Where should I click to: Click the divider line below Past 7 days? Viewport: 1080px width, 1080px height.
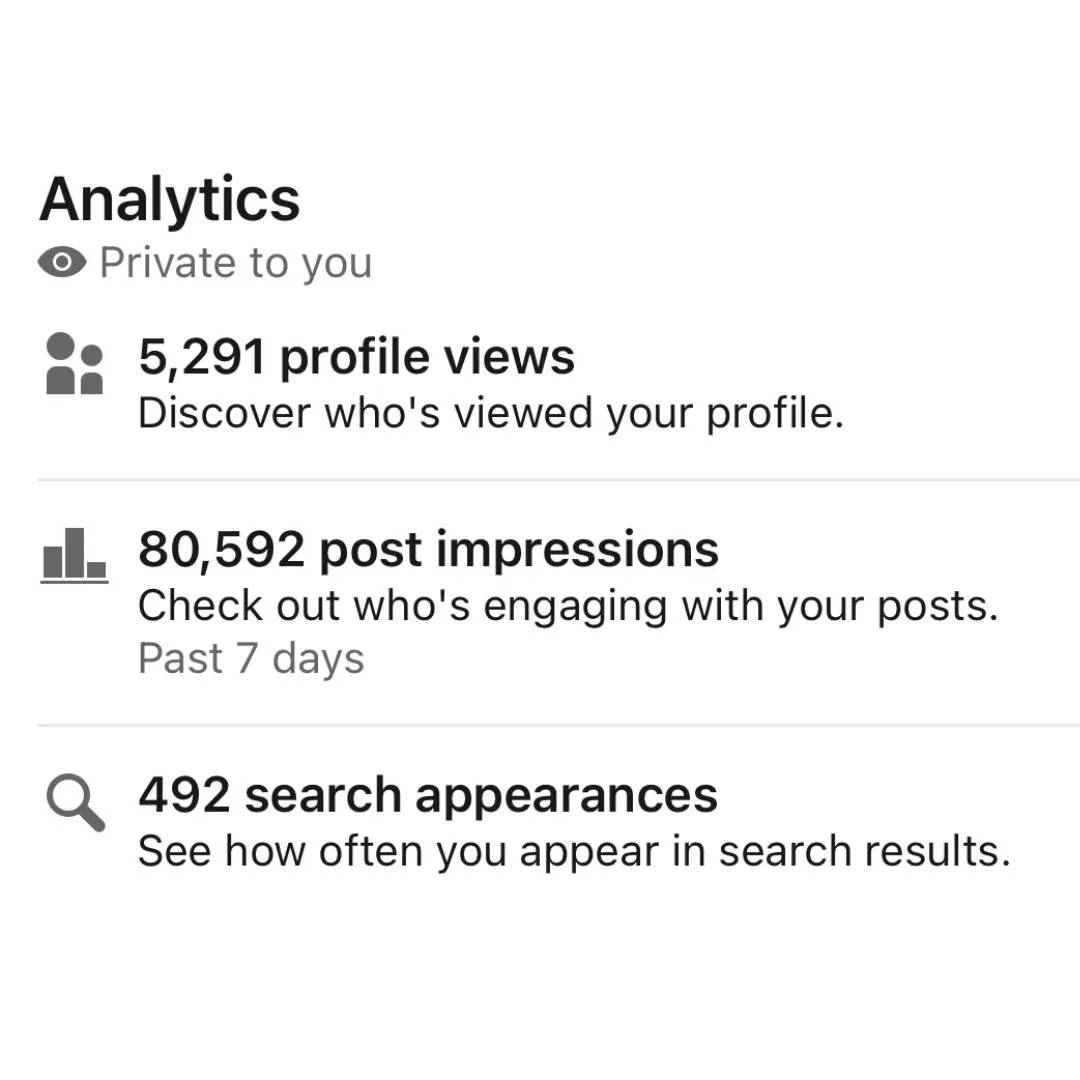559,725
